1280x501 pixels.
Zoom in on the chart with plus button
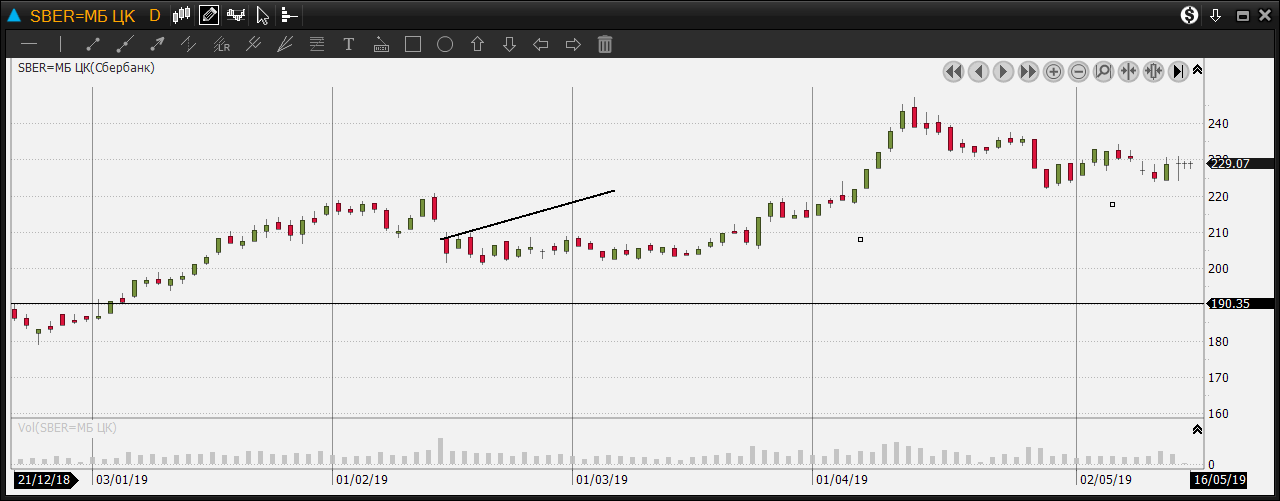(x=1054, y=71)
